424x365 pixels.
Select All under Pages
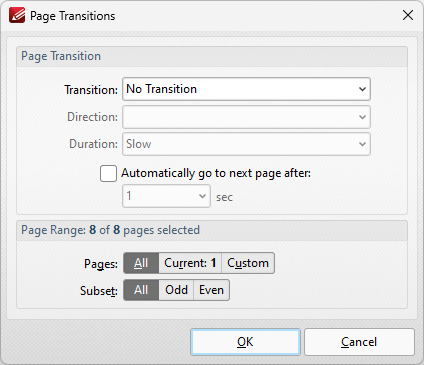click(x=141, y=263)
